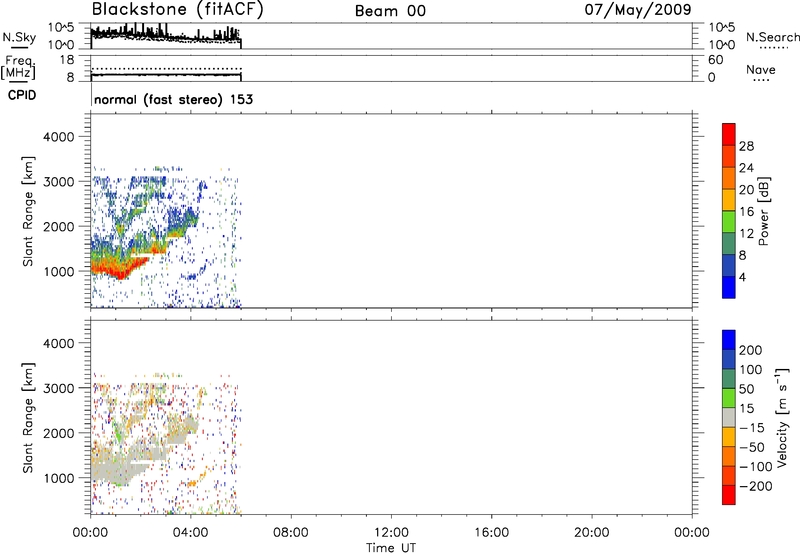The width and height of the screenshot is (800, 554).
Task: Select the 16 label on the power colorbar
Action: pyautogui.click(x=746, y=211)
